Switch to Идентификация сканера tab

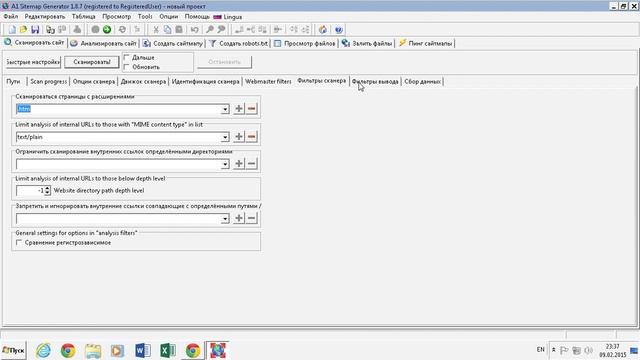click(205, 82)
